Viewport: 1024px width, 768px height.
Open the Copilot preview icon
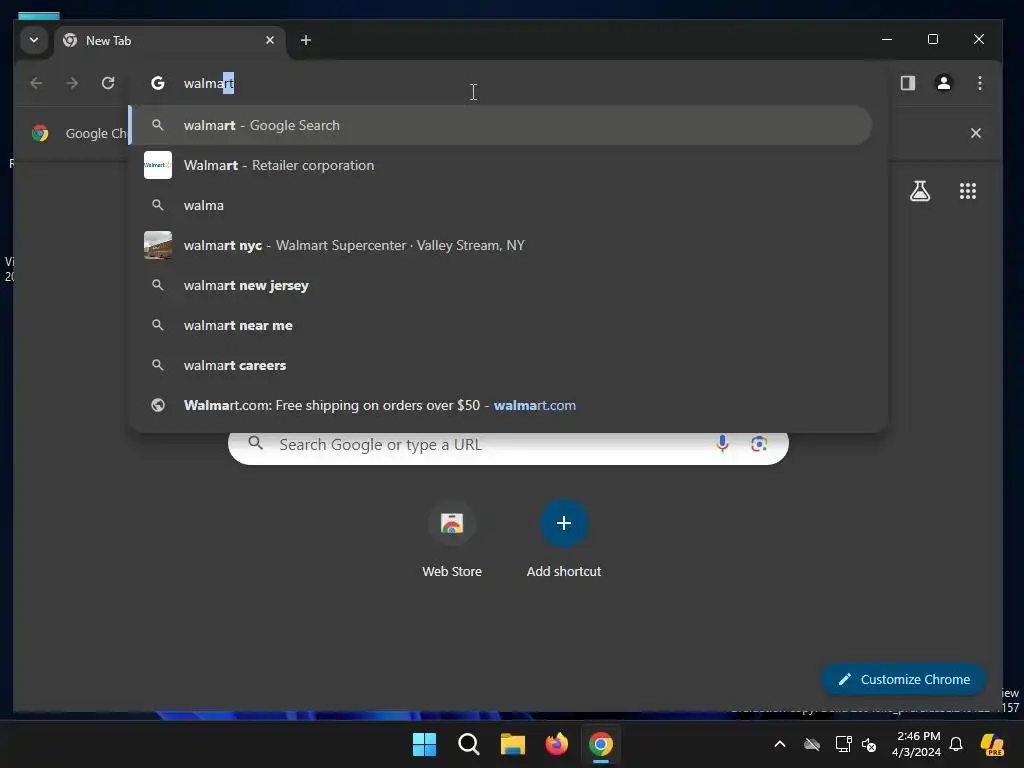[993, 744]
